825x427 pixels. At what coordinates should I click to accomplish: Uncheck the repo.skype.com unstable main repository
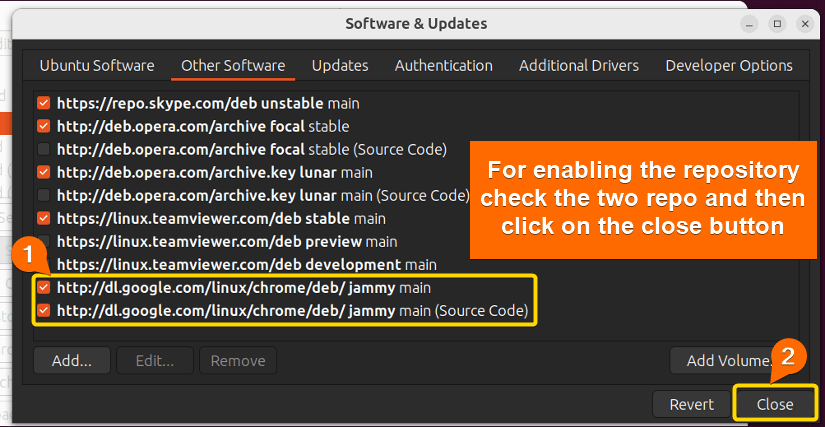(44, 103)
